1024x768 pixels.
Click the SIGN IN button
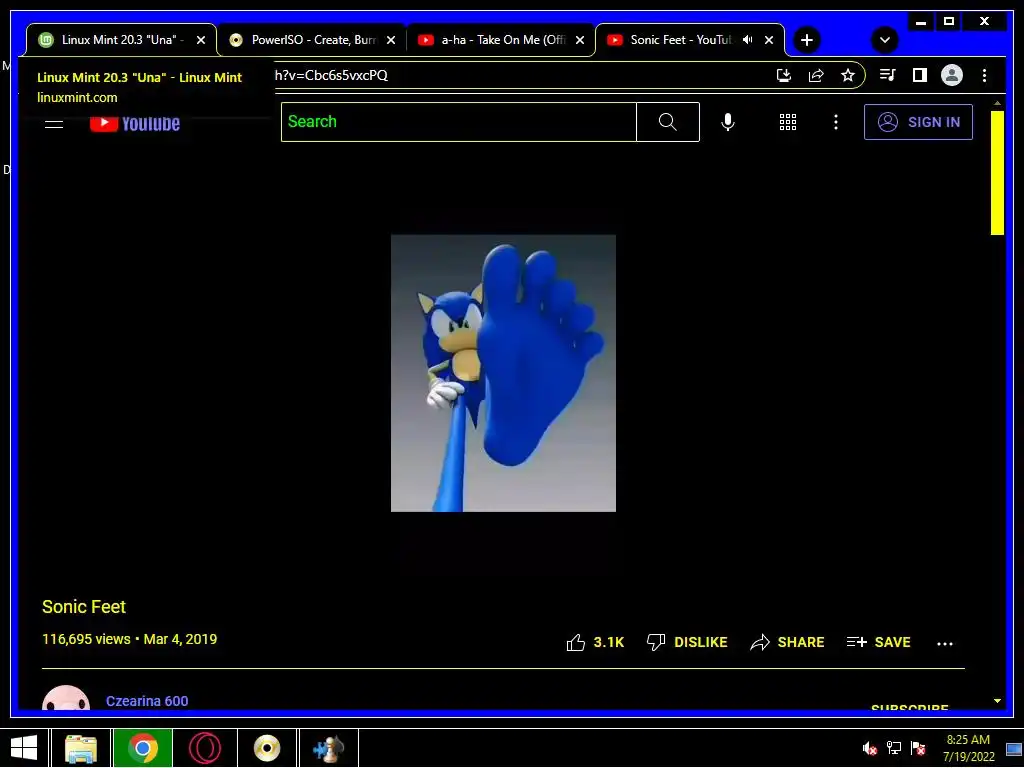pos(918,122)
